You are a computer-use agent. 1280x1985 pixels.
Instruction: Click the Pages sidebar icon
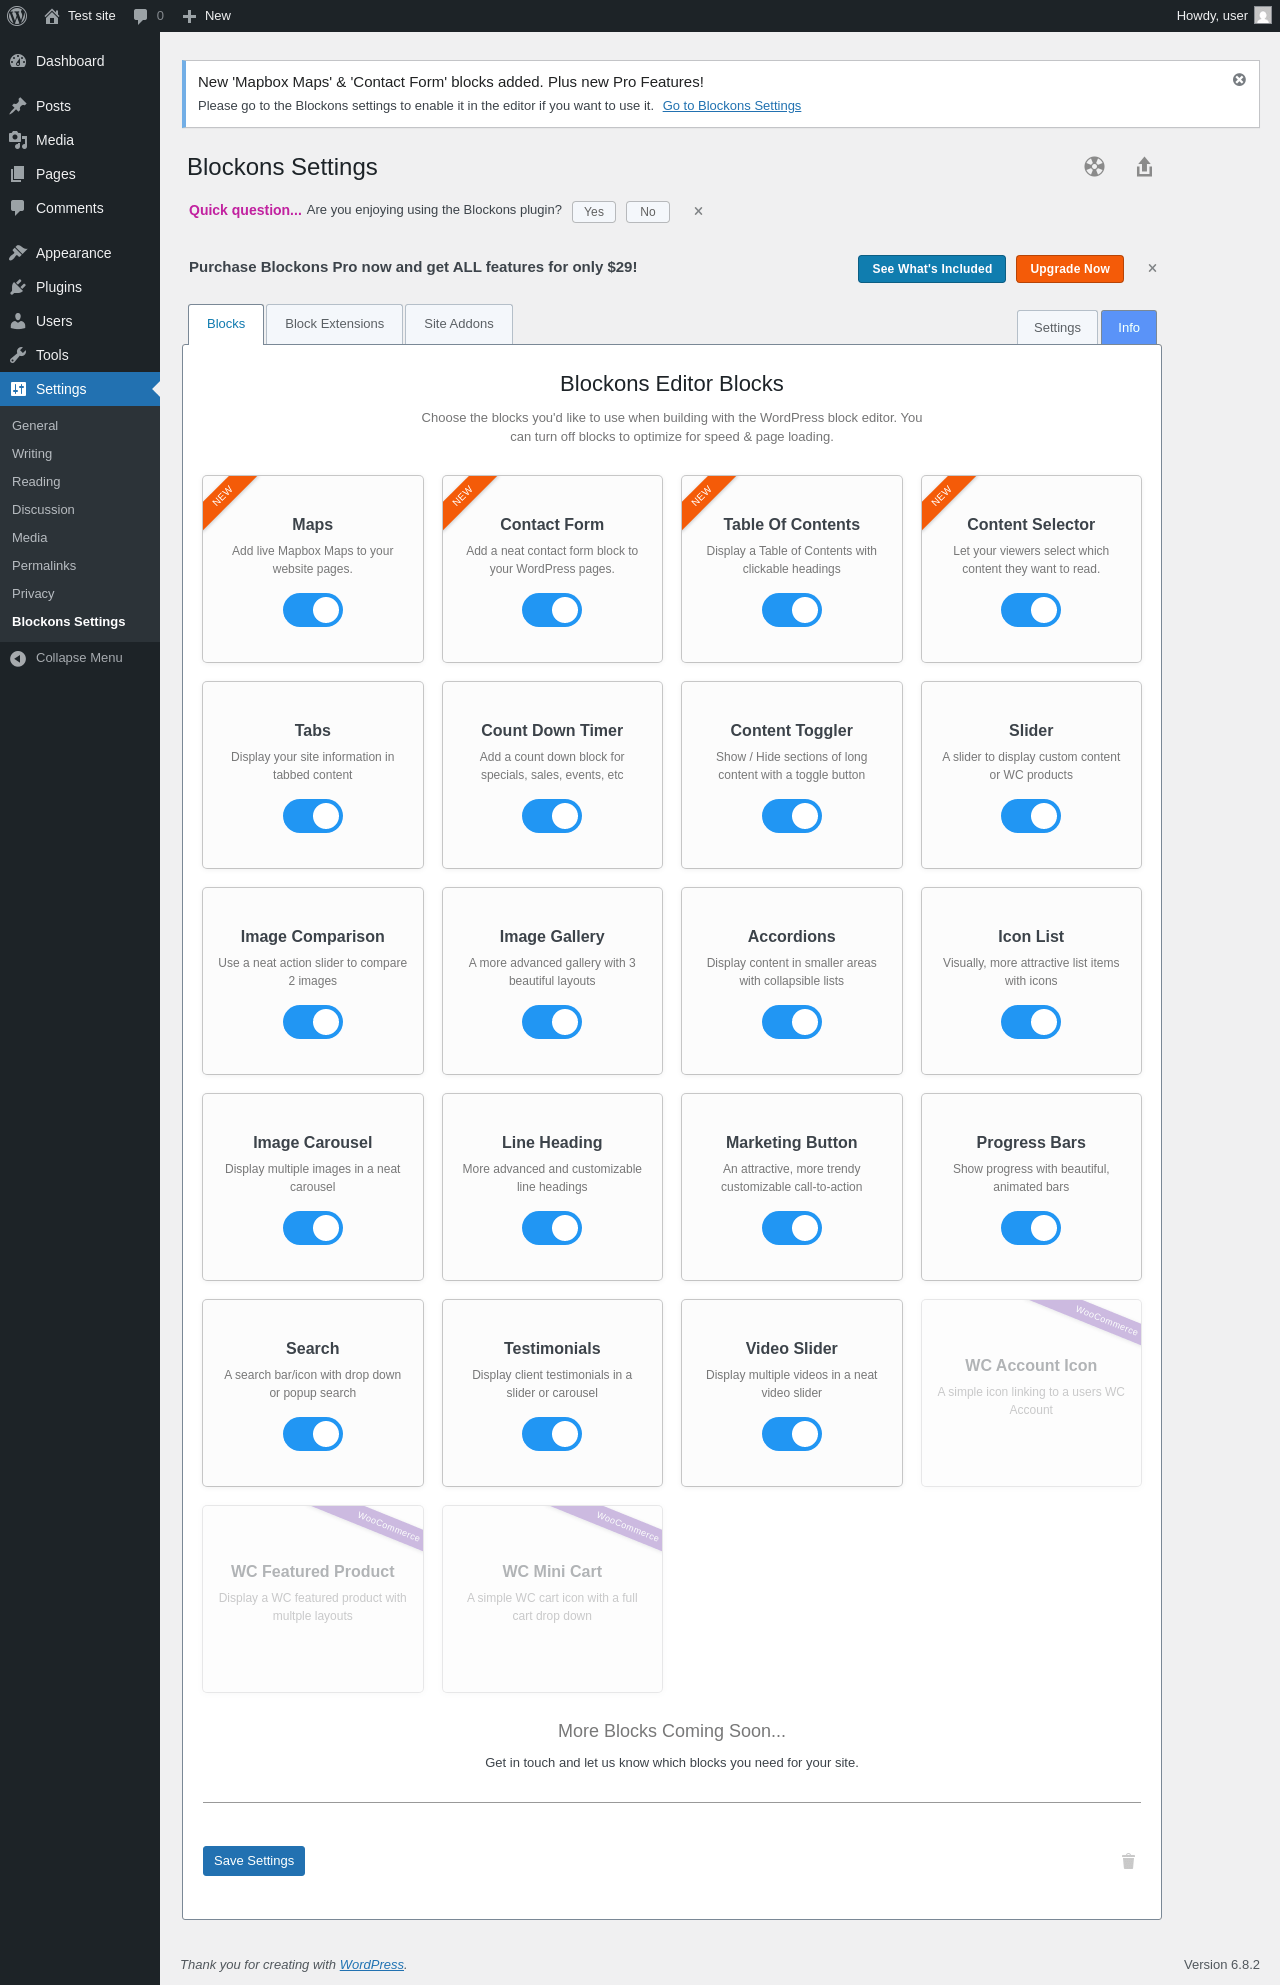(18, 174)
